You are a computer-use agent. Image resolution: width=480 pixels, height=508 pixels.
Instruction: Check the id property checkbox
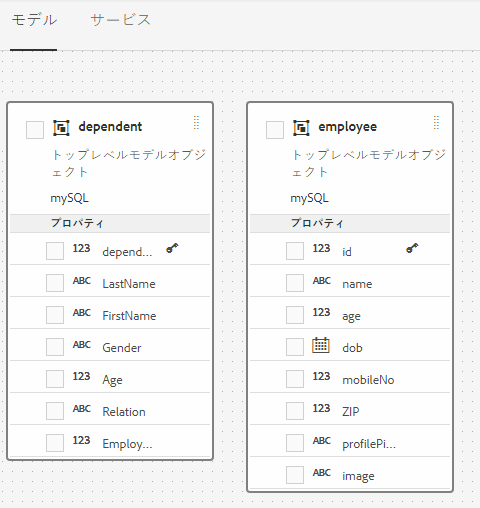point(295,251)
